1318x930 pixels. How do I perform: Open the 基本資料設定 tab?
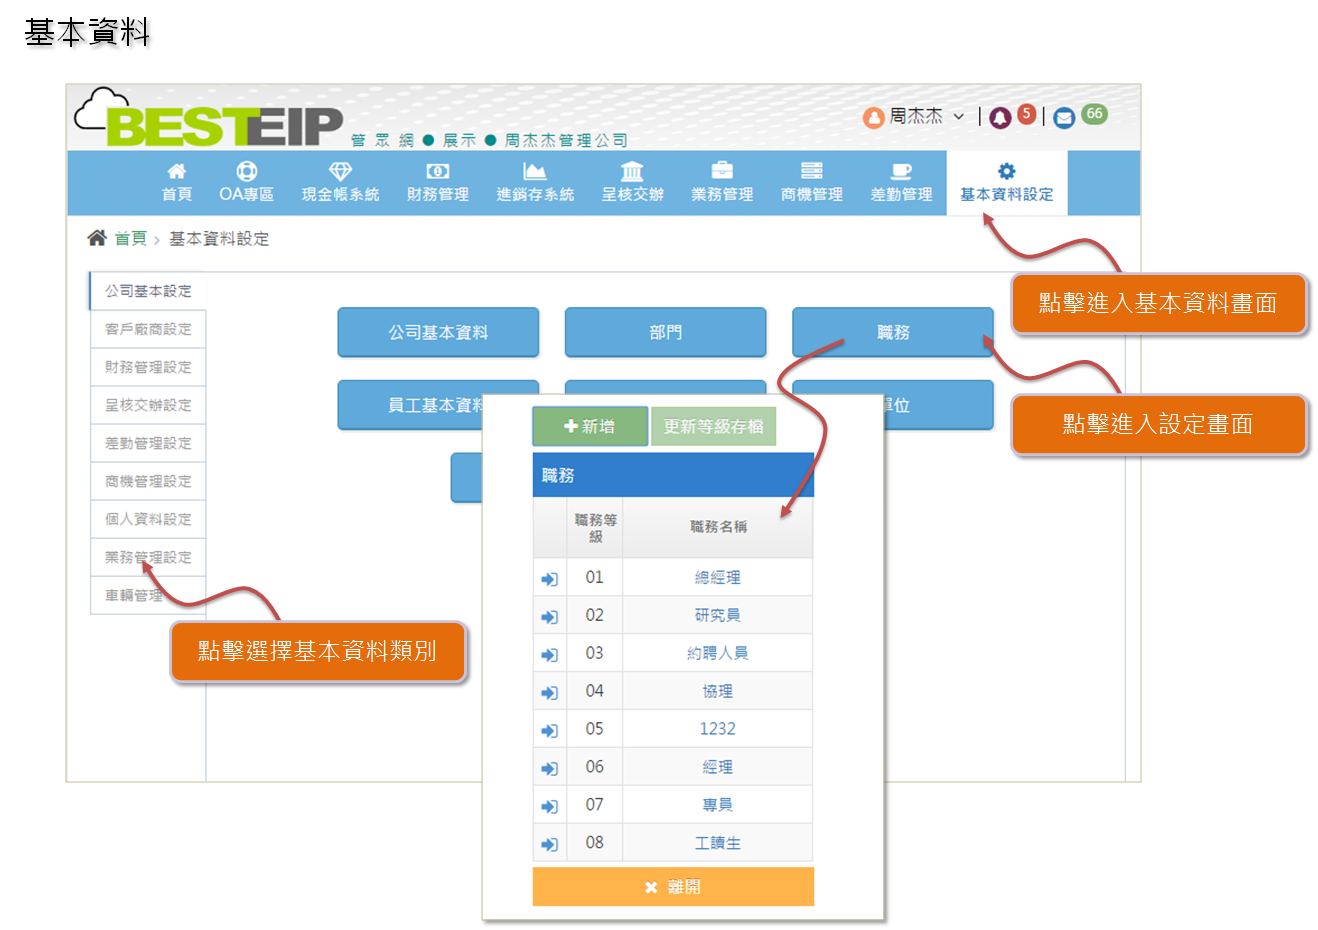[x=1006, y=183]
